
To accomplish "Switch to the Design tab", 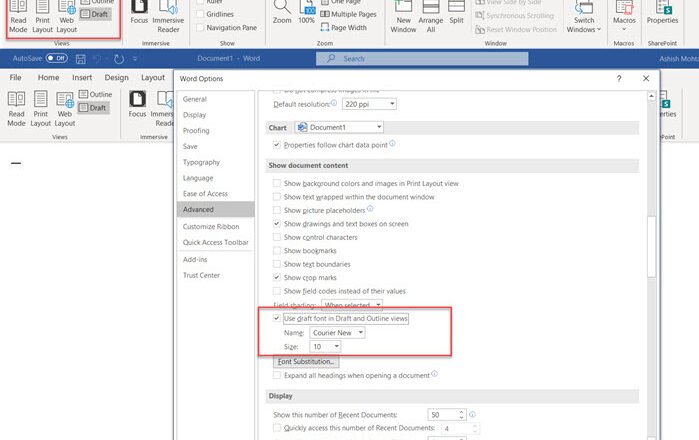I will tap(117, 78).
